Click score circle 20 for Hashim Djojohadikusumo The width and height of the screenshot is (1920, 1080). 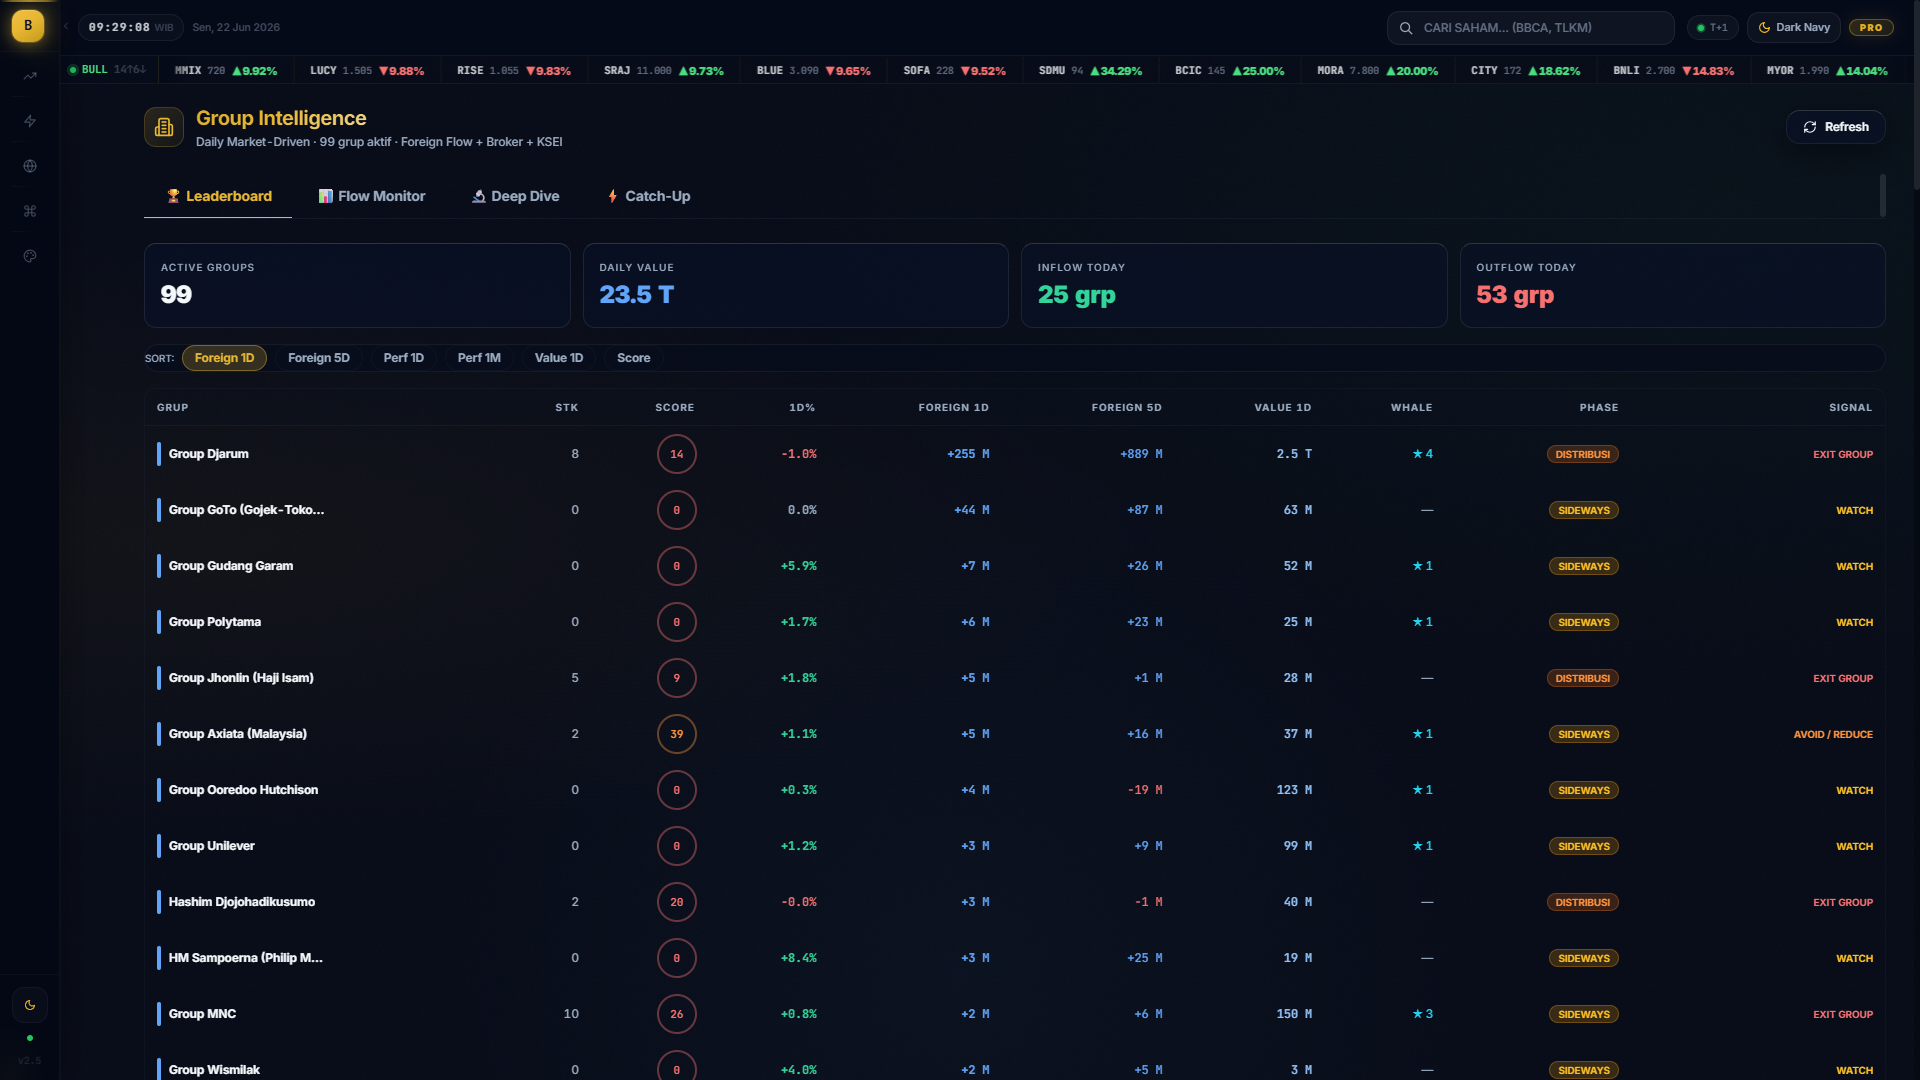coord(677,902)
